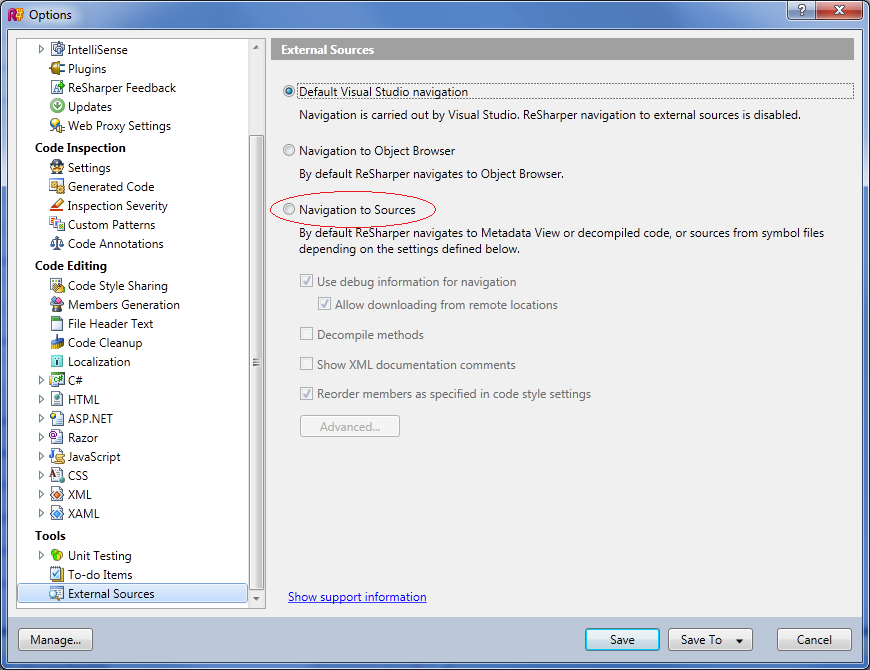Click the Code Style Sharing icon
The height and width of the screenshot is (670, 870).
click(57, 285)
